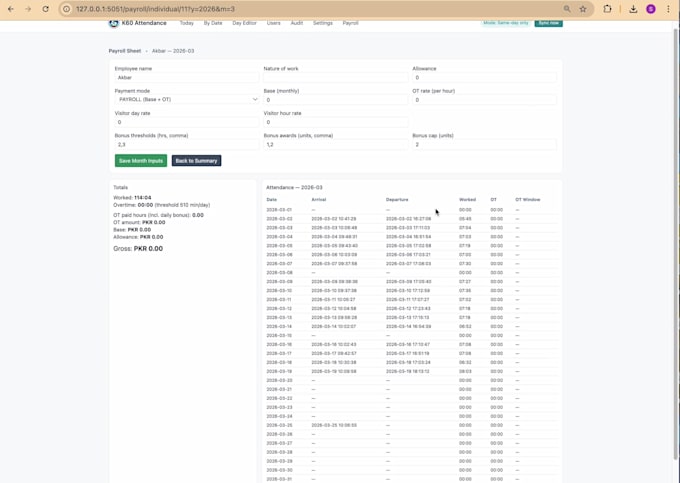The width and height of the screenshot is (680, 483).
Task: Click the Akbar — 2026-03 breadcrumb text
Action: 173,51
